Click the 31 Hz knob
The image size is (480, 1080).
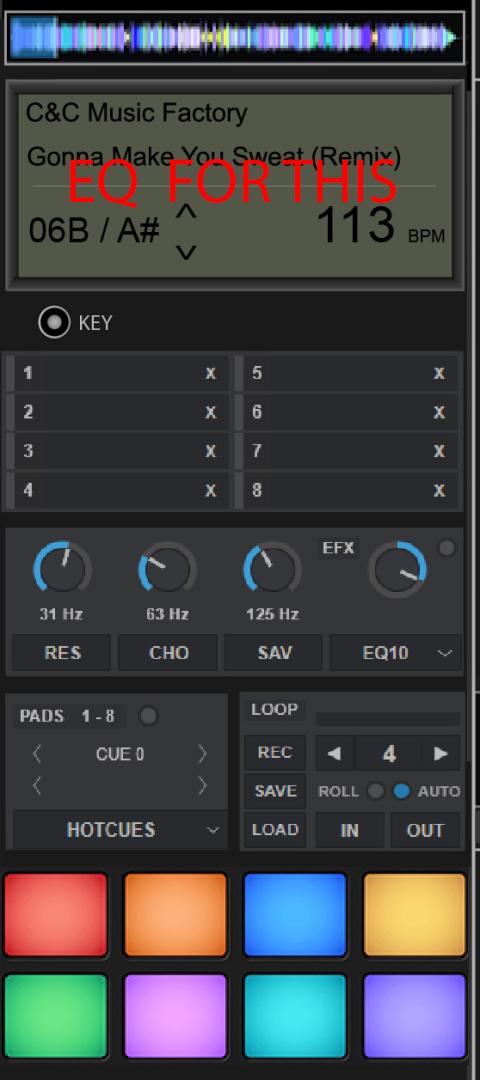[62, 569]
